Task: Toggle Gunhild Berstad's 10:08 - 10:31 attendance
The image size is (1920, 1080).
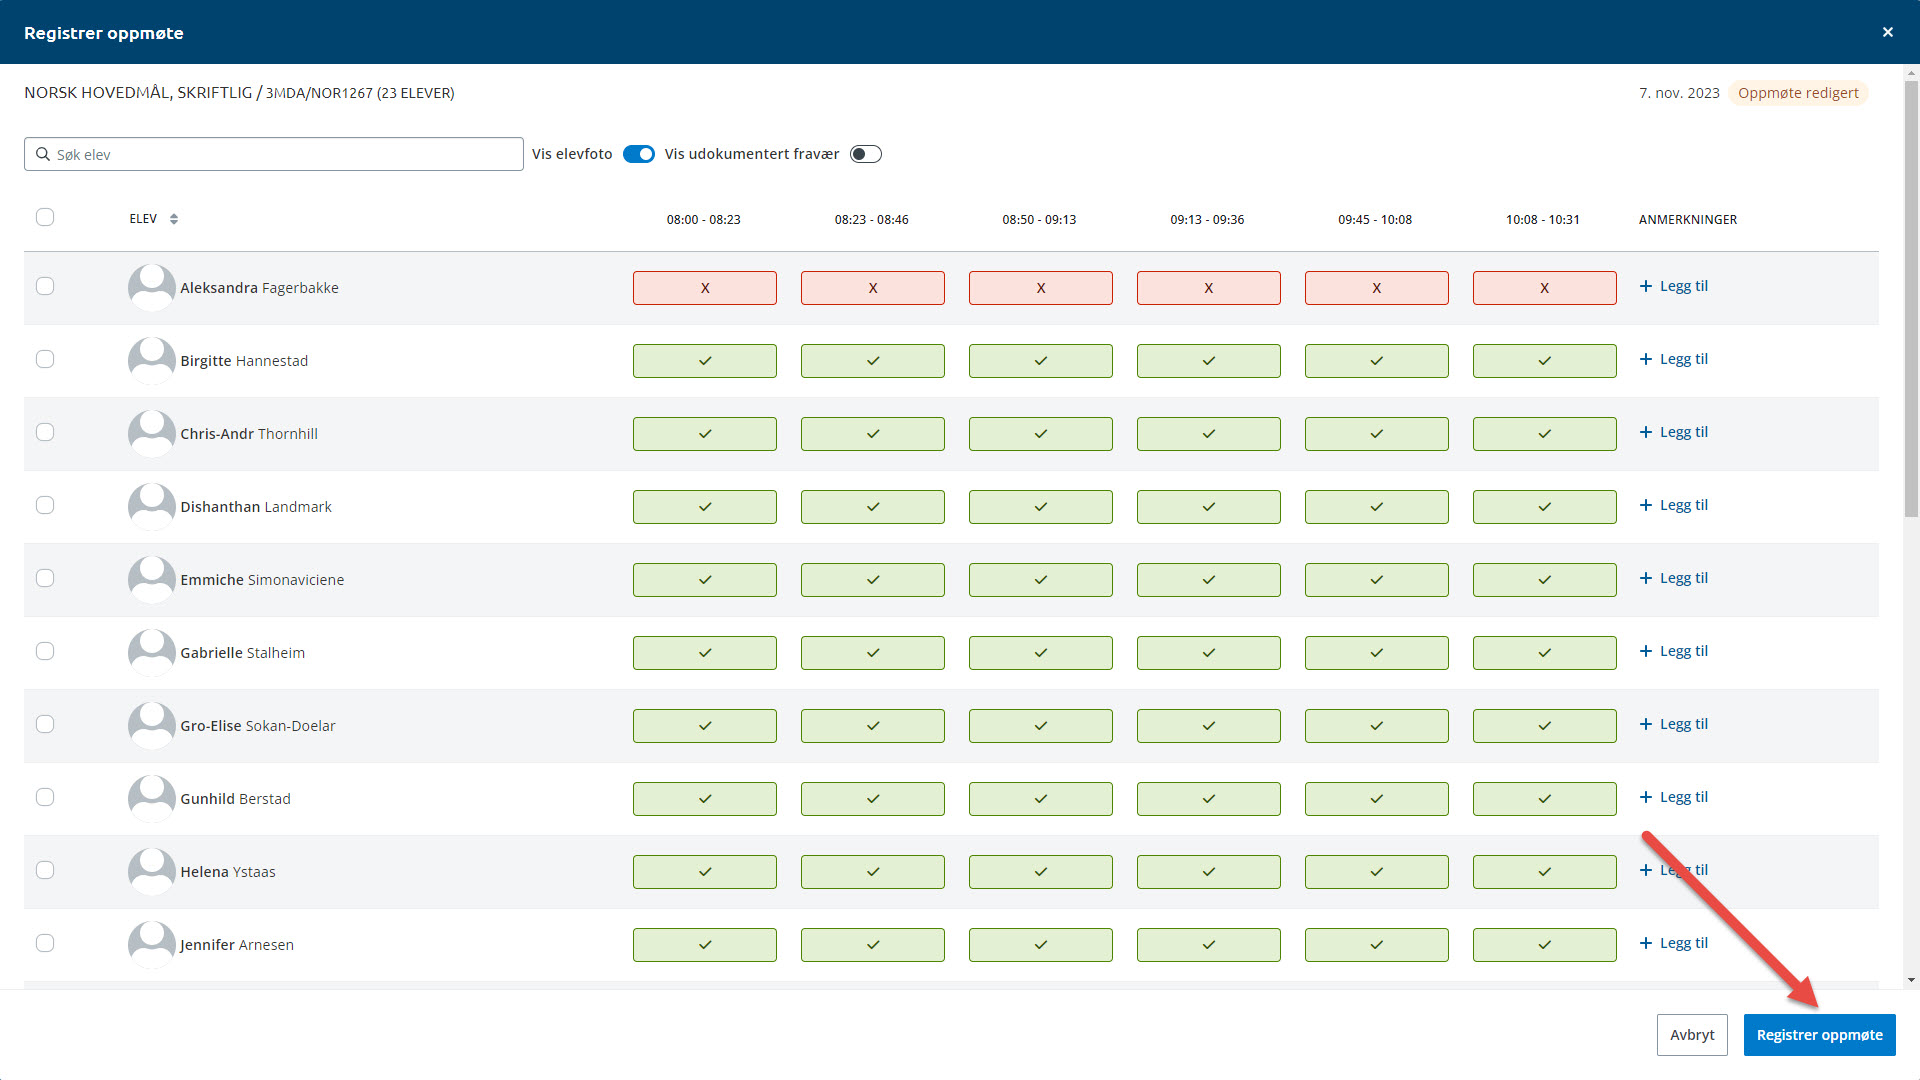Action: click(1545, 799)
